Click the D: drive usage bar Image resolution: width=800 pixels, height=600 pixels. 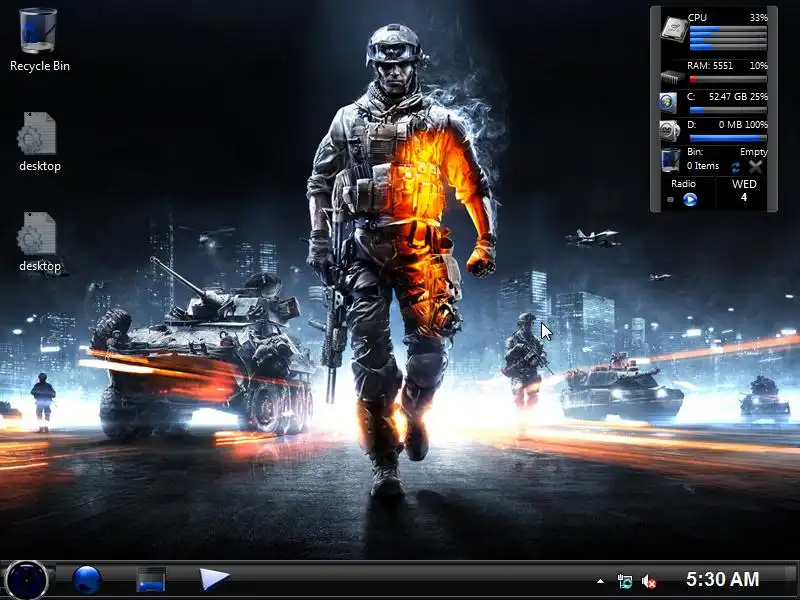point(728,138)
